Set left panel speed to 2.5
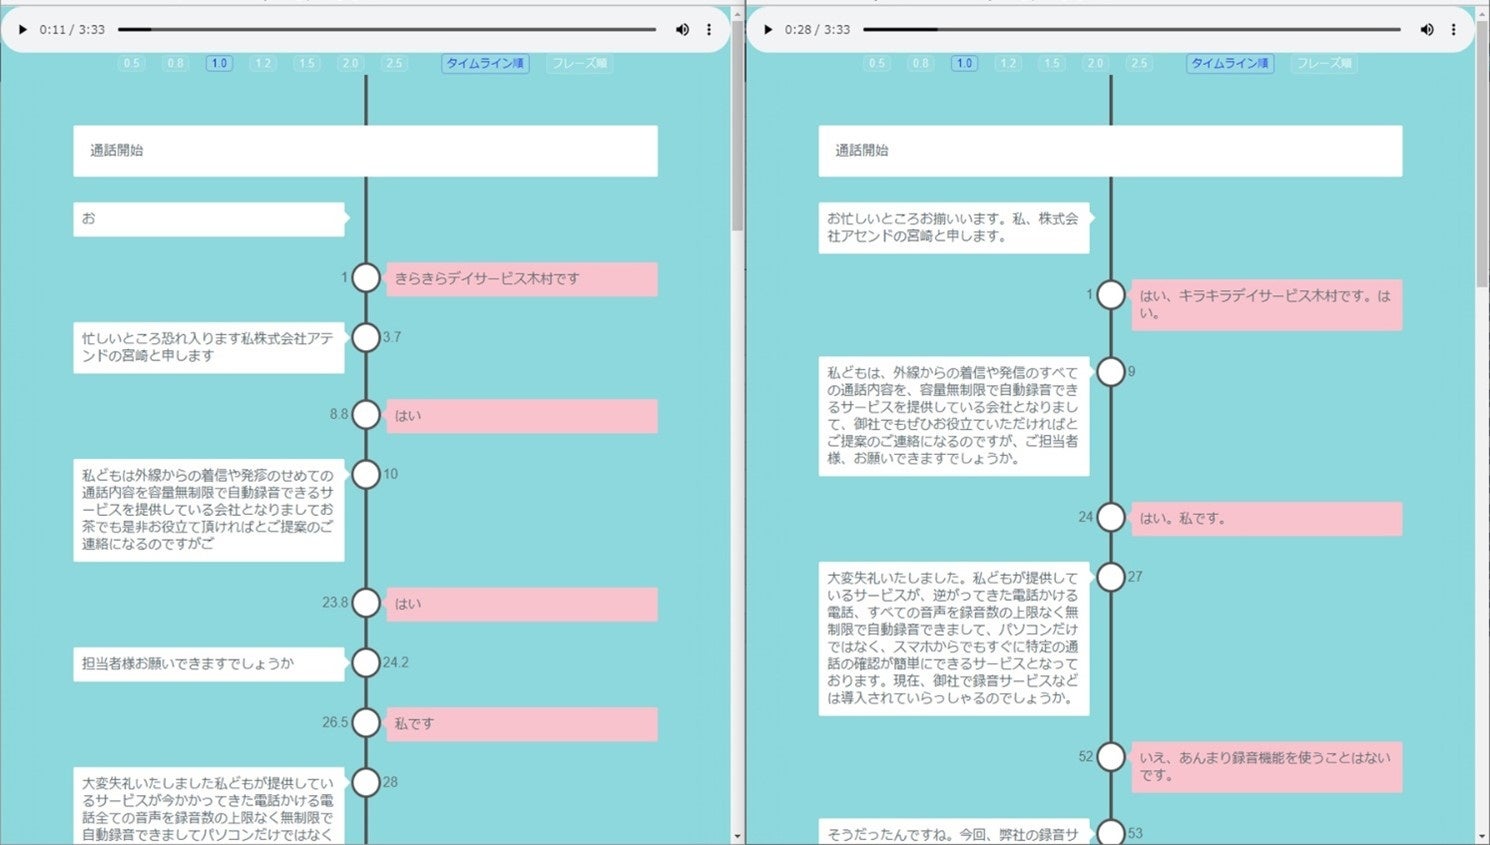 click(x=394, y=63)
